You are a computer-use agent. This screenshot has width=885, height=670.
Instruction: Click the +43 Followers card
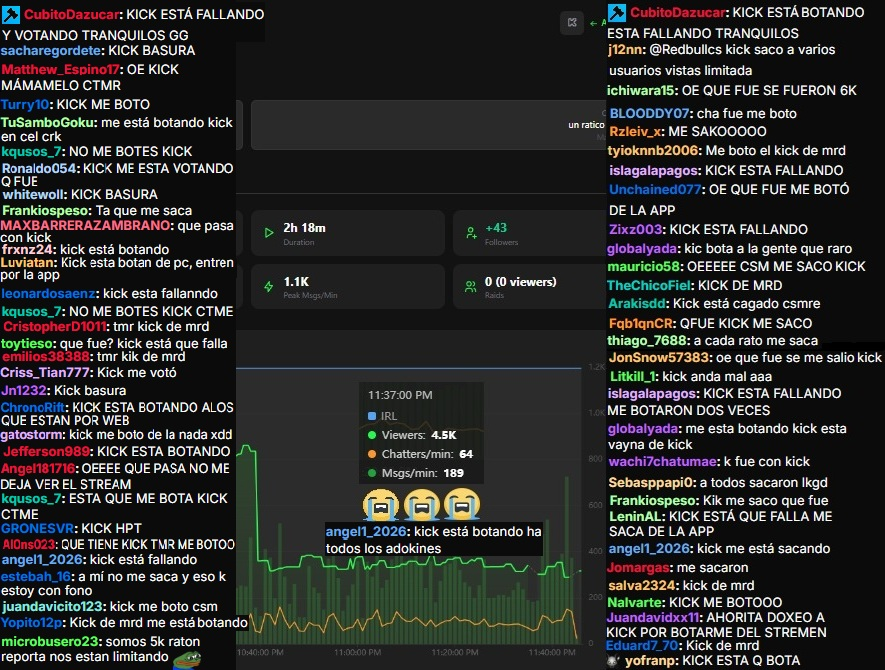pos(529,233)
